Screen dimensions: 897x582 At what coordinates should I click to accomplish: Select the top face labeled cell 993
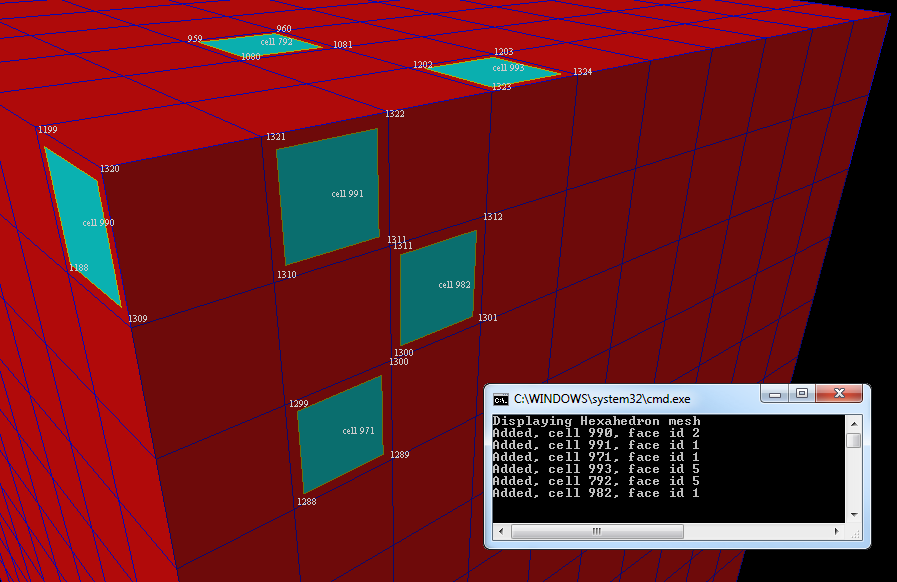495,71
